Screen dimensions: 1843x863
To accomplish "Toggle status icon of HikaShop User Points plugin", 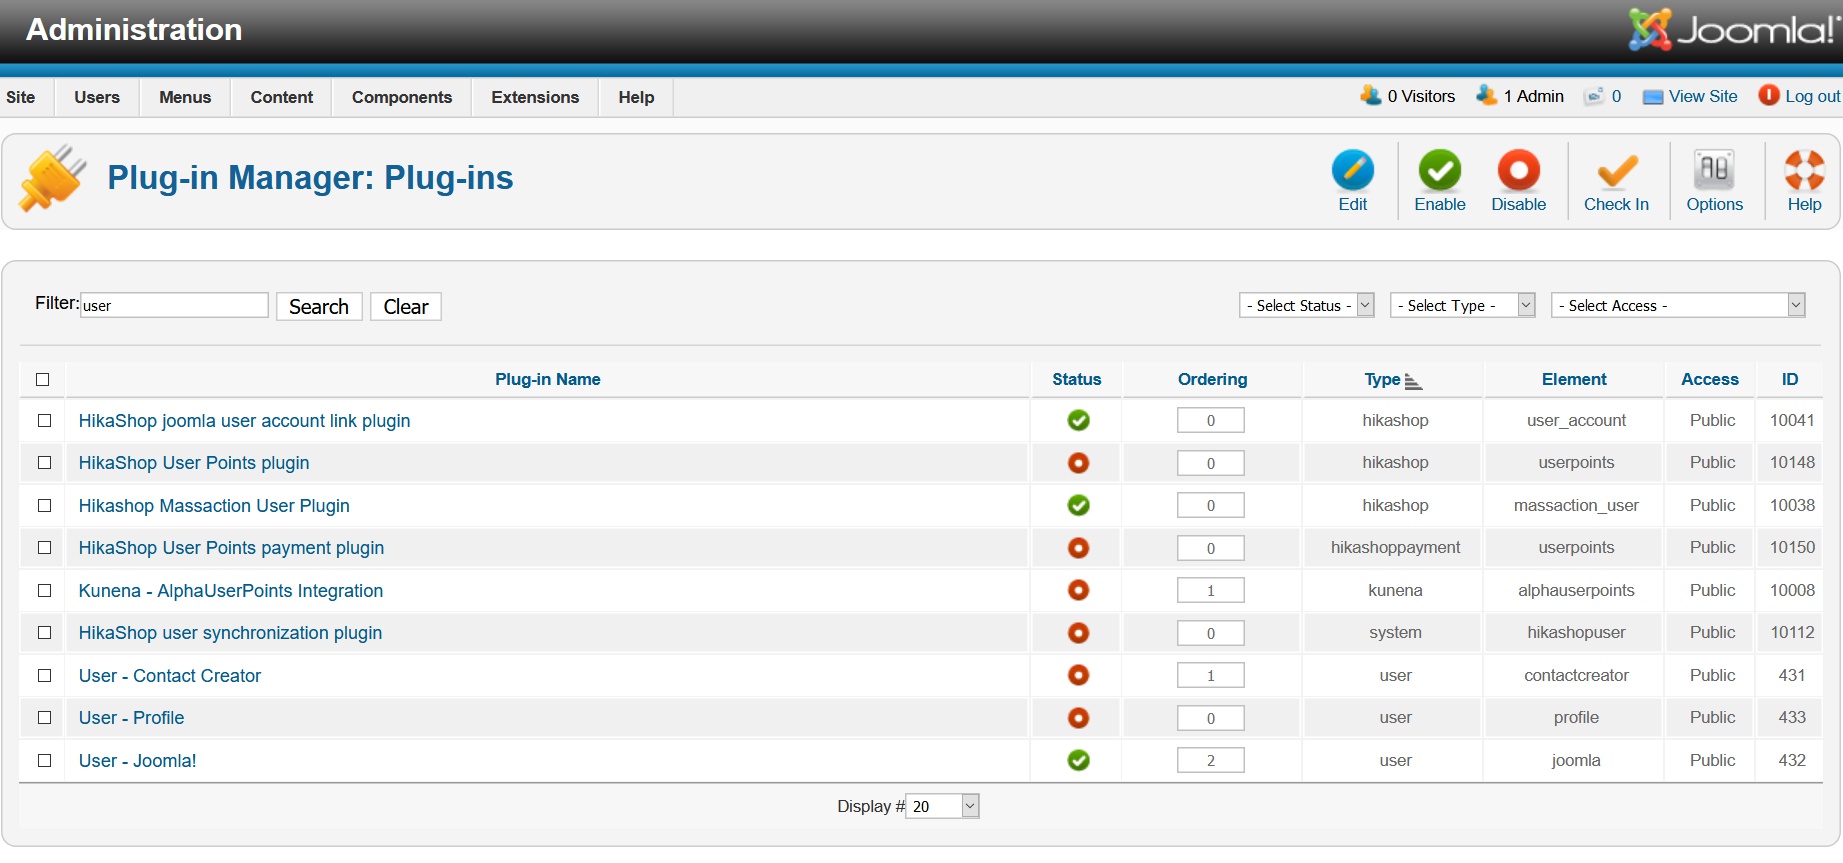I will tap(1078, 463).
